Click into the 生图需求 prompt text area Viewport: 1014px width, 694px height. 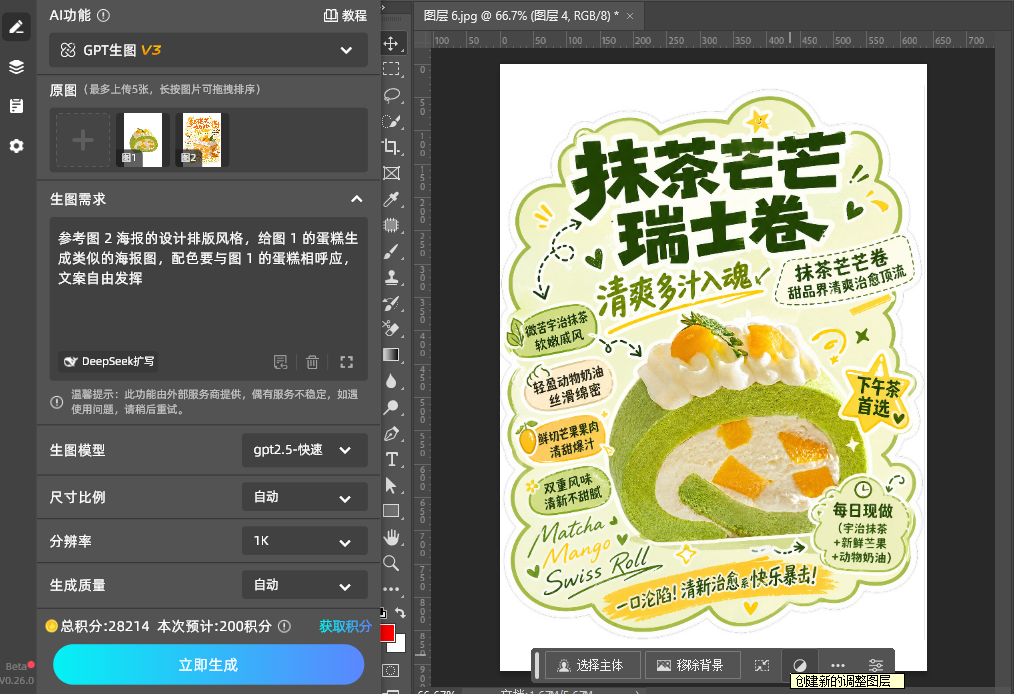click(208, 285)
